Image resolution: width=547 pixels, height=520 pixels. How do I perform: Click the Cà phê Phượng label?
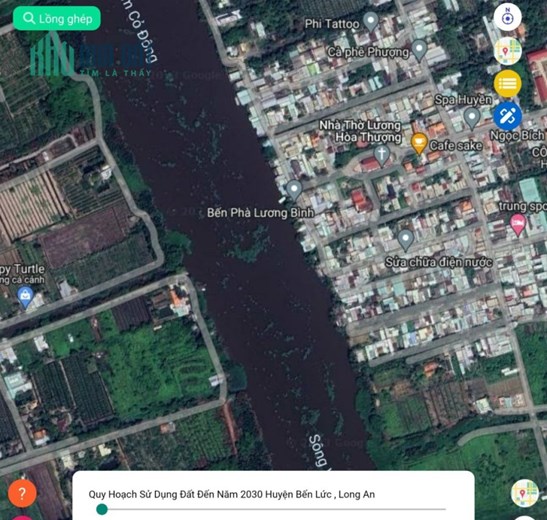pyautogui.click(x=368, y=52)
